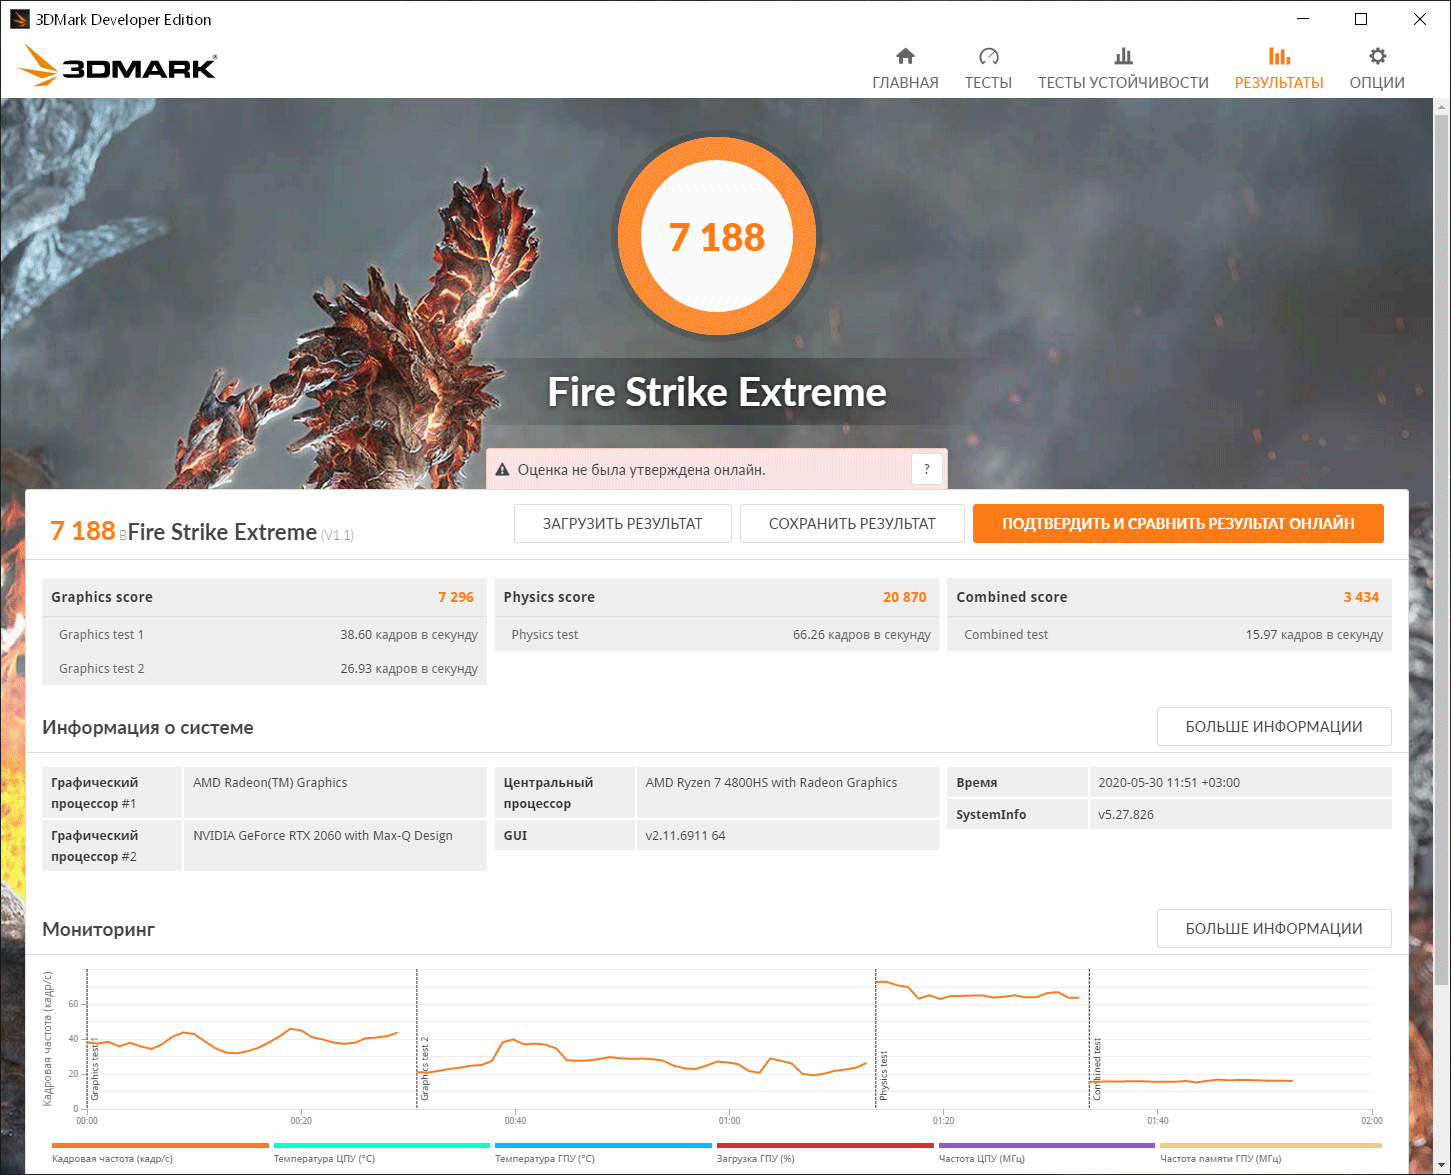
Task: Click ПОДТВЕРДИТЬ И СРАВНИТЬ РЕЗУЛЬТАТ ОНЛАЙН
Action: [1178, 523]
